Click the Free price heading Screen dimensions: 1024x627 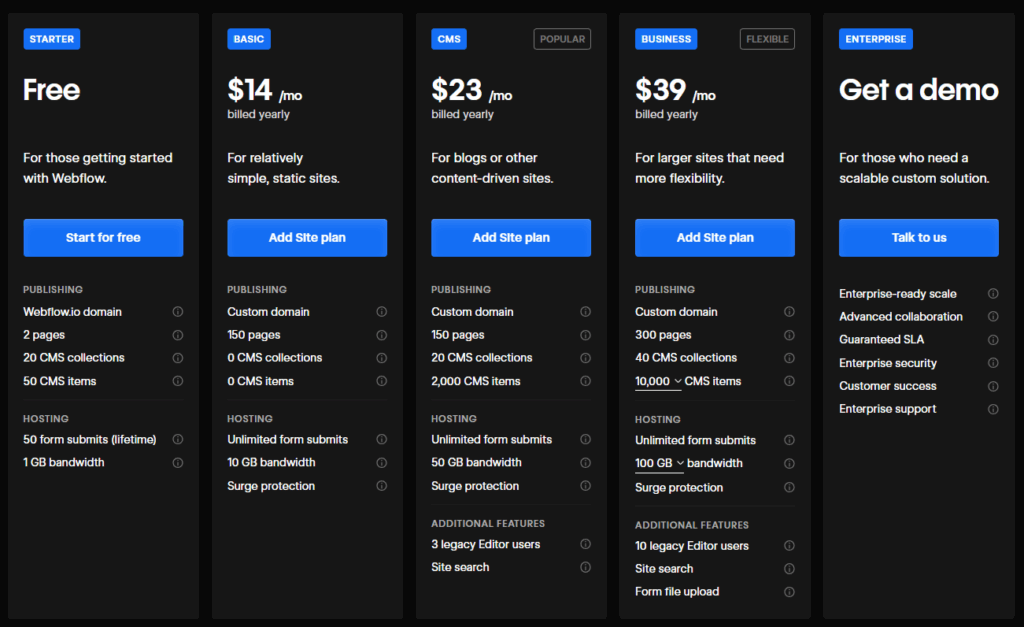click(x=52, y=89)
